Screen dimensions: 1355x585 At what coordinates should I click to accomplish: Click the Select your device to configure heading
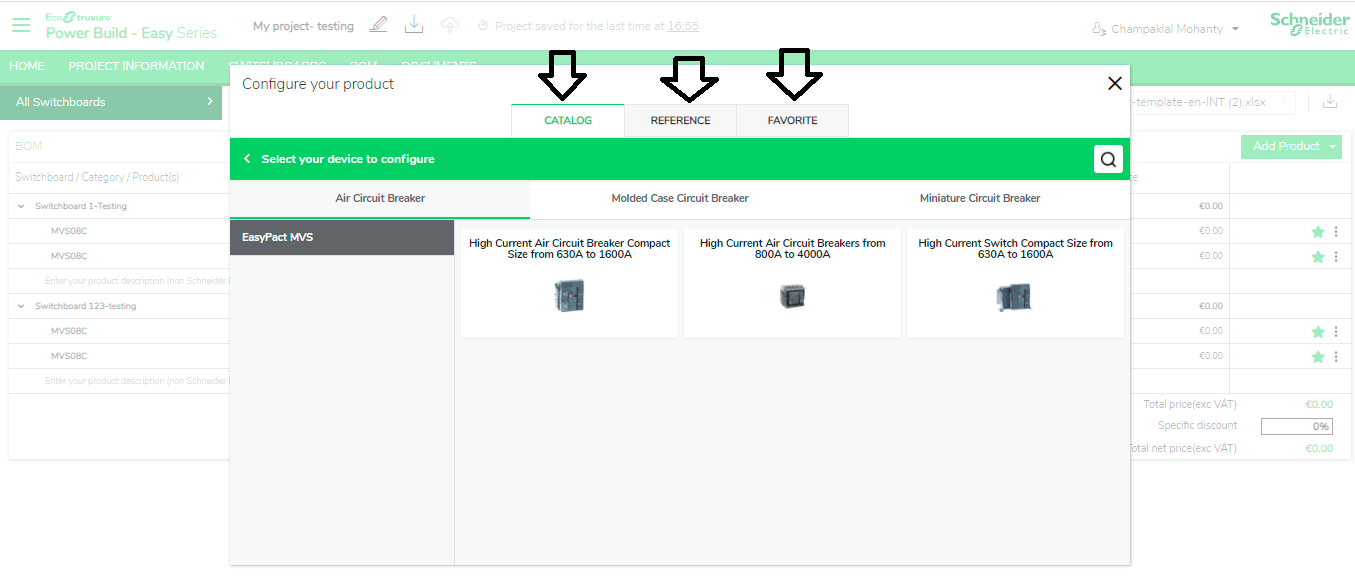(x=348, y=159)
